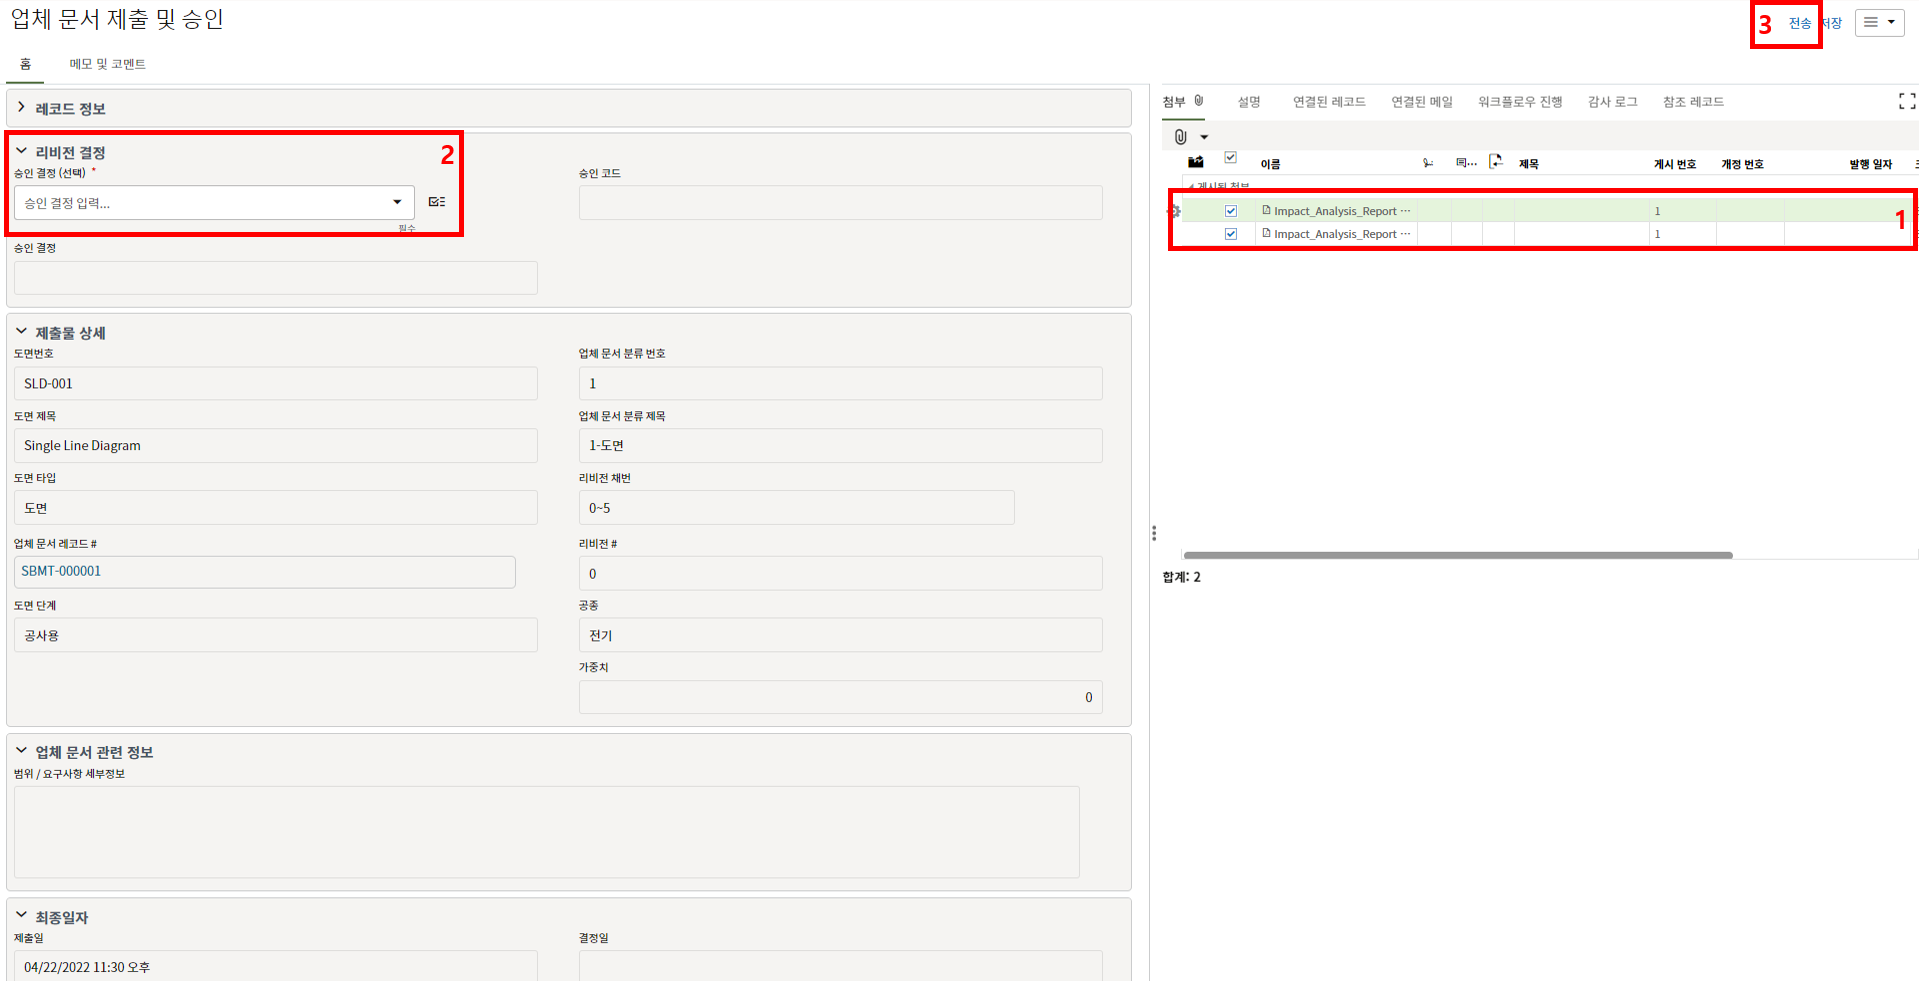Open the hamburger menu dropdown at top right

pyautogui.click(x=1879, y=23)
